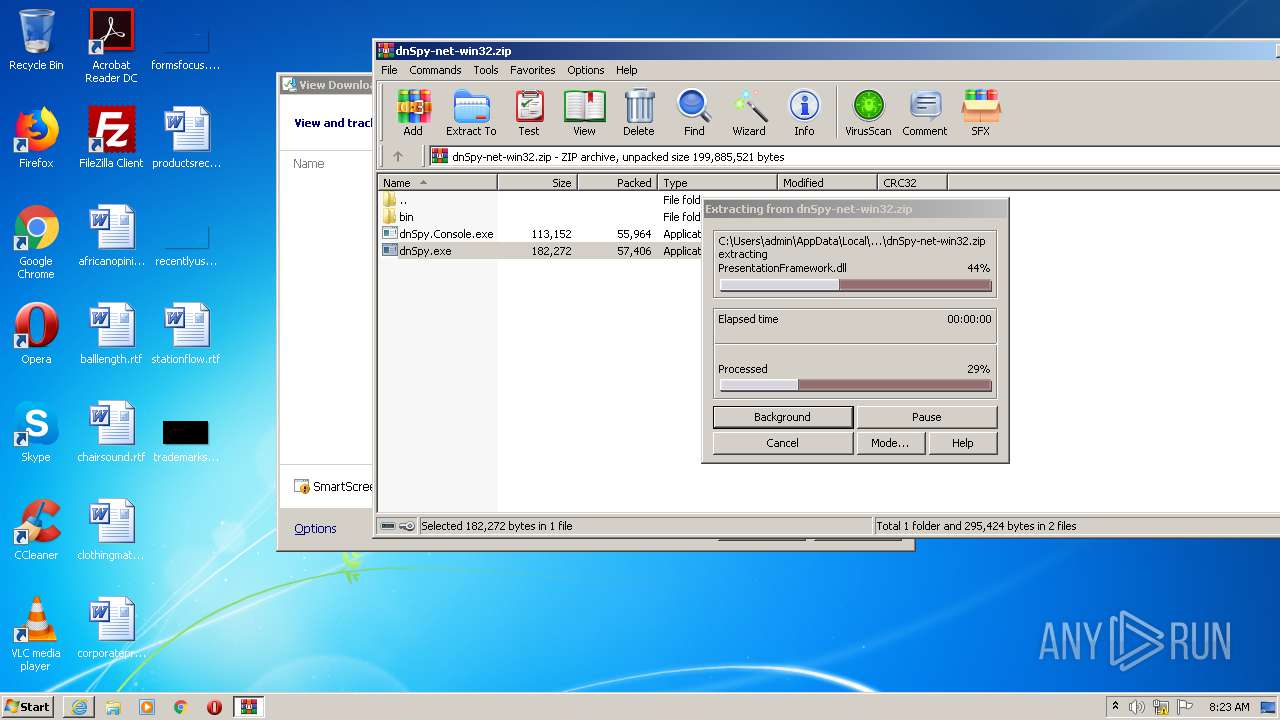Cancel the extraction
The height and width of the screenshot is (720, 1280).
[782, 443]
